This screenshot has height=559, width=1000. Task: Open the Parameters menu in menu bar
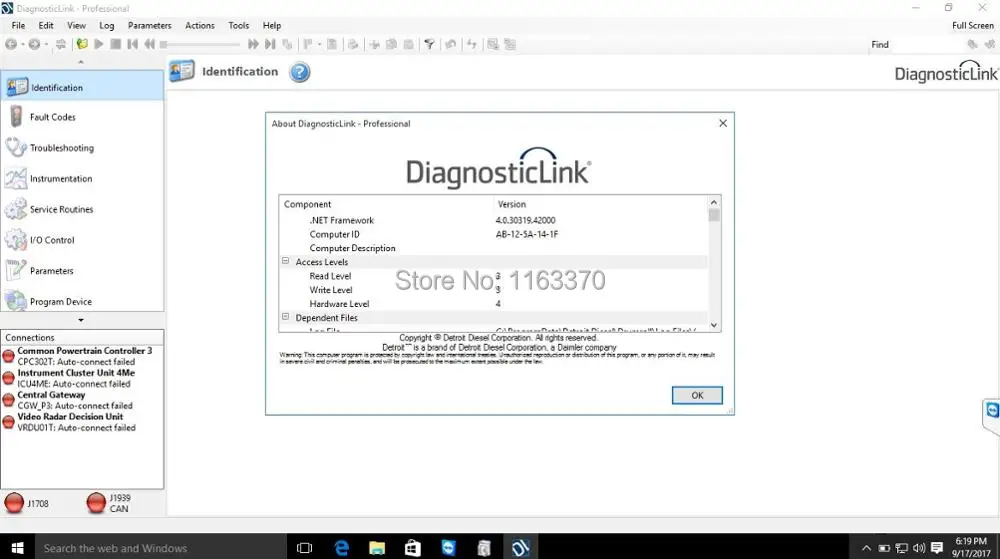point(149,25)
